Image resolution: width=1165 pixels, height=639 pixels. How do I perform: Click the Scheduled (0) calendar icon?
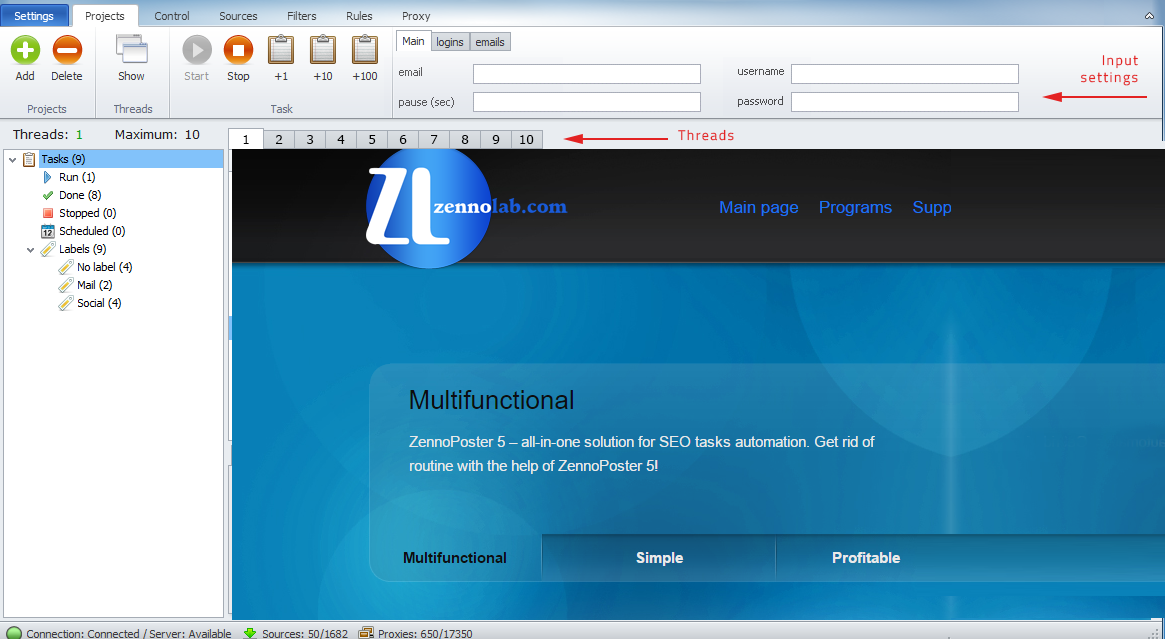pyautogui.click(x=48, y=231)
